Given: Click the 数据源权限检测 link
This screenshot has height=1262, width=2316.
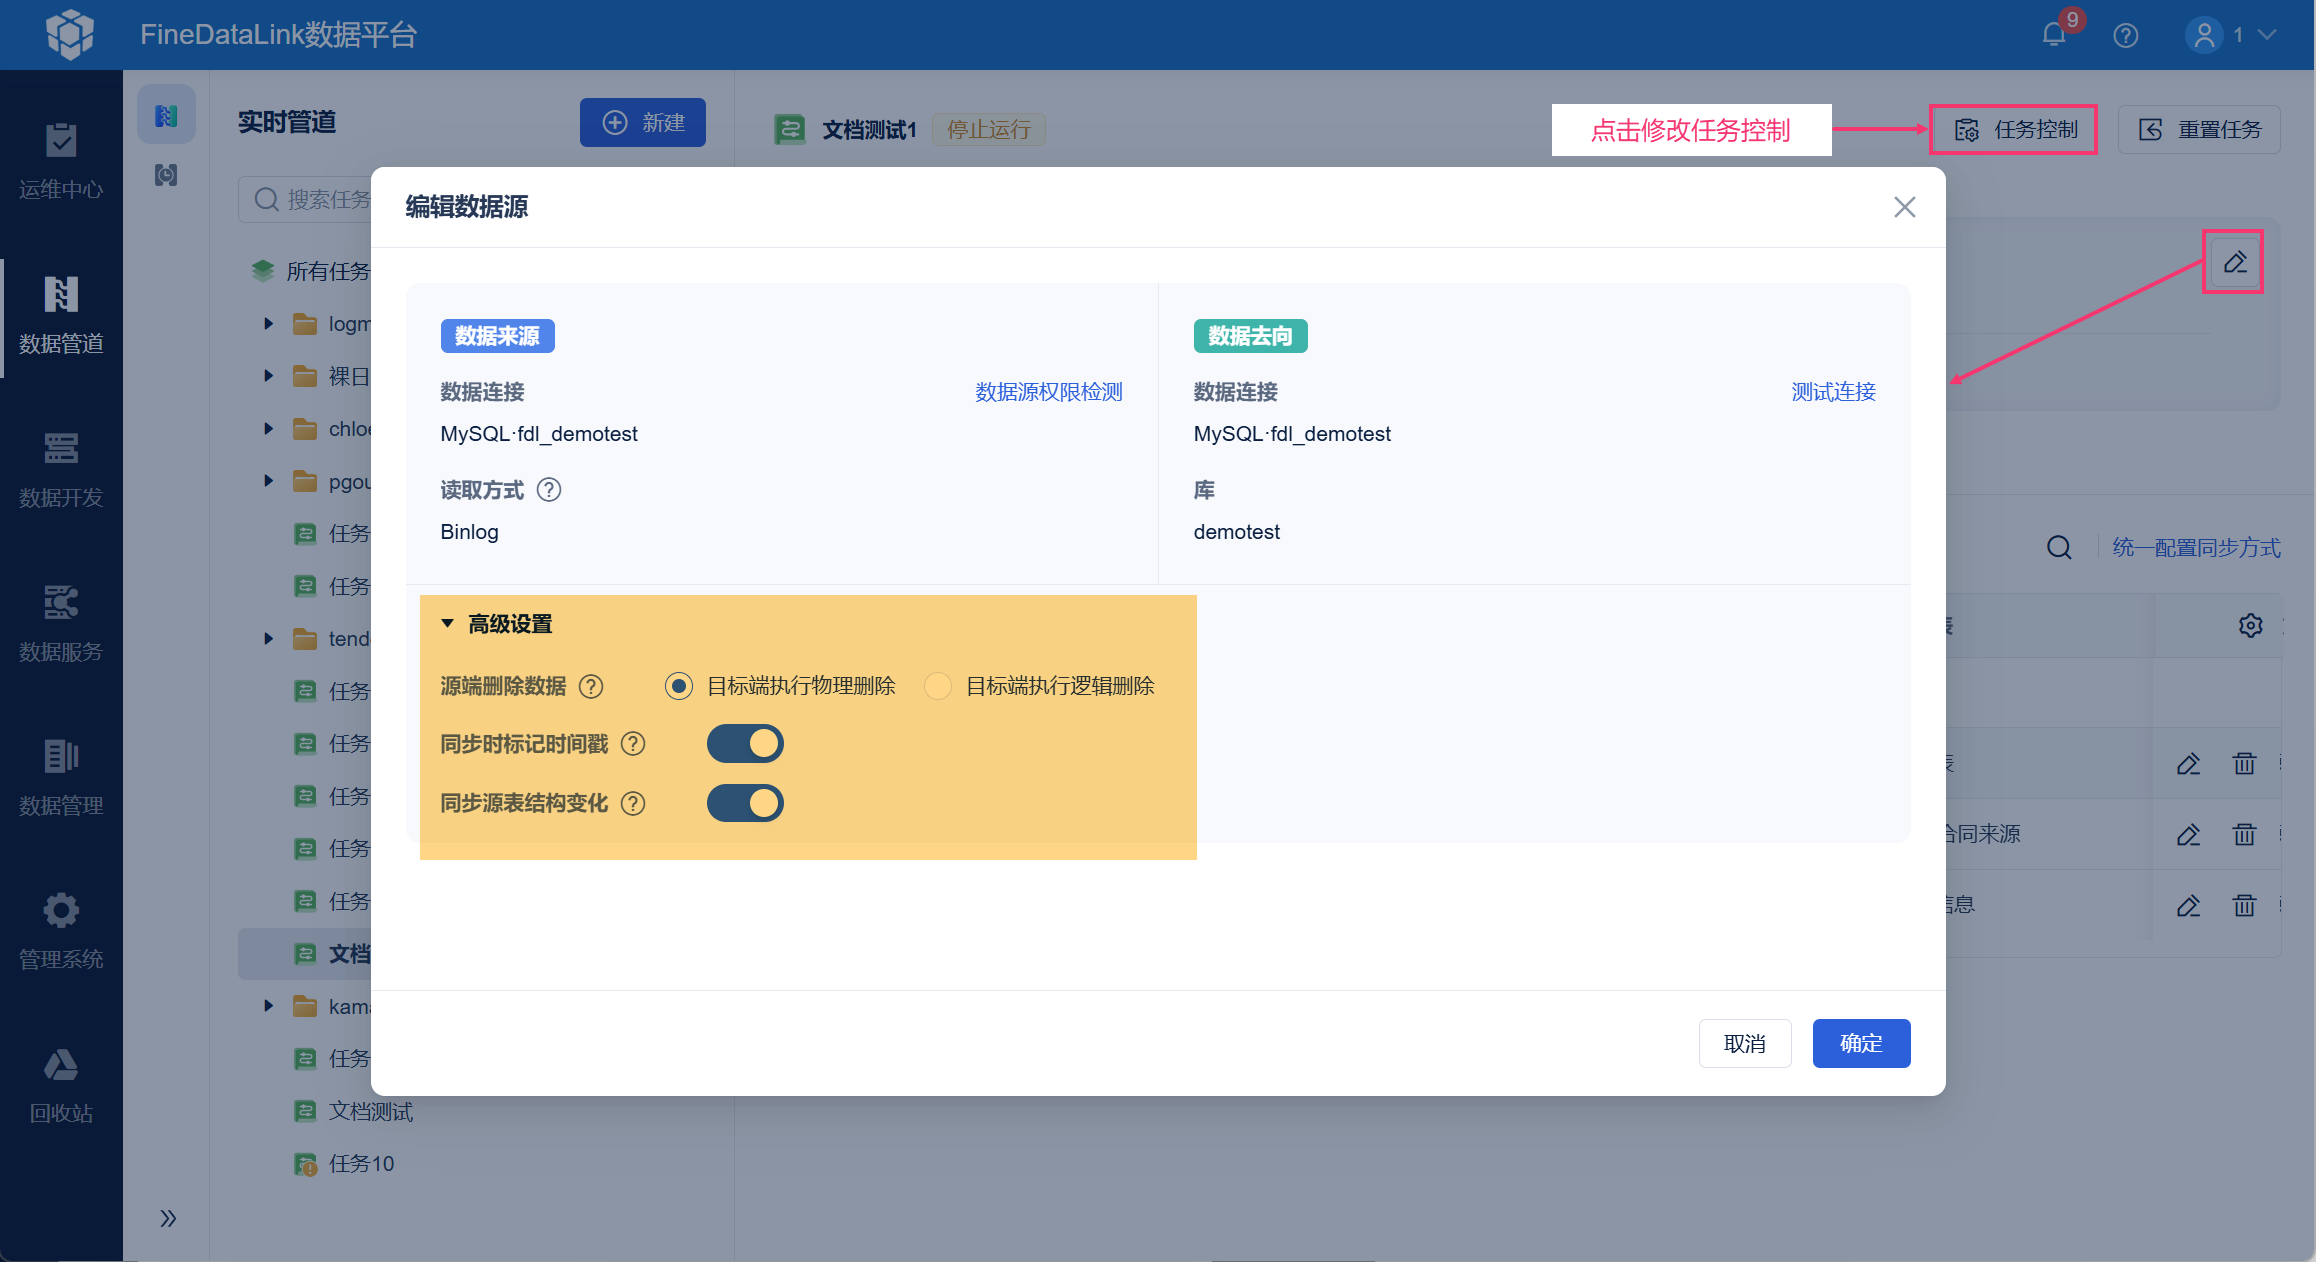Looking at the screenshot, I should point(1048,392).
